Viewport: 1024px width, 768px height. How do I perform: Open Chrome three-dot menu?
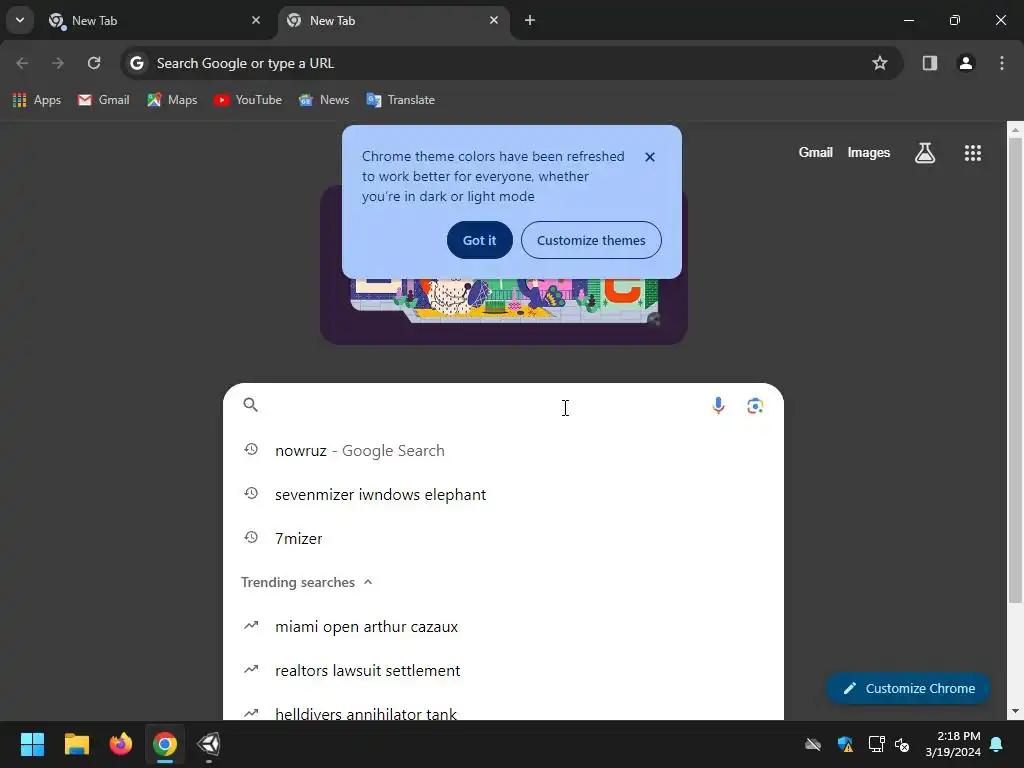click(x=1002, y=63)
